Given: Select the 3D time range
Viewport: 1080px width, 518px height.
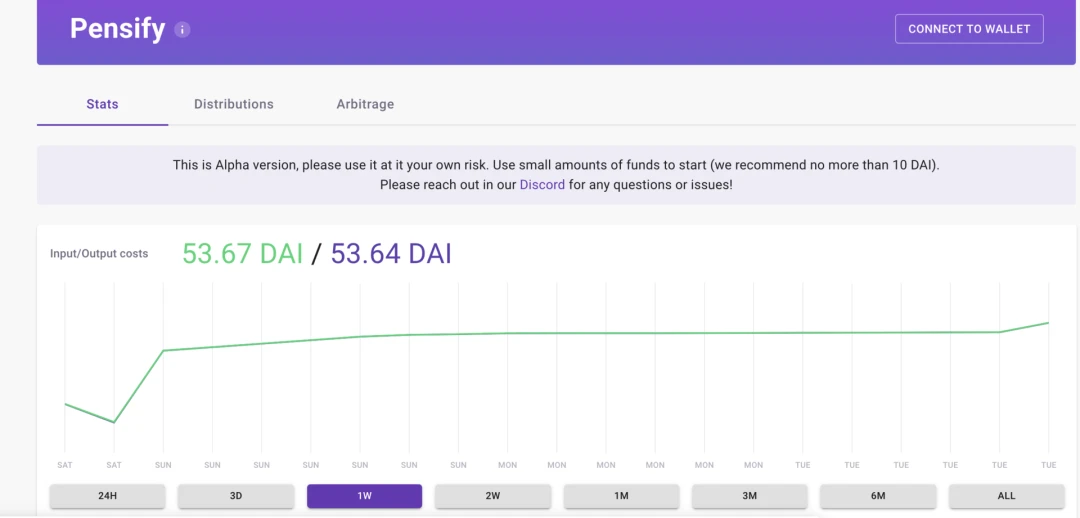Looking at the screenshot, I should click(236, 495).
